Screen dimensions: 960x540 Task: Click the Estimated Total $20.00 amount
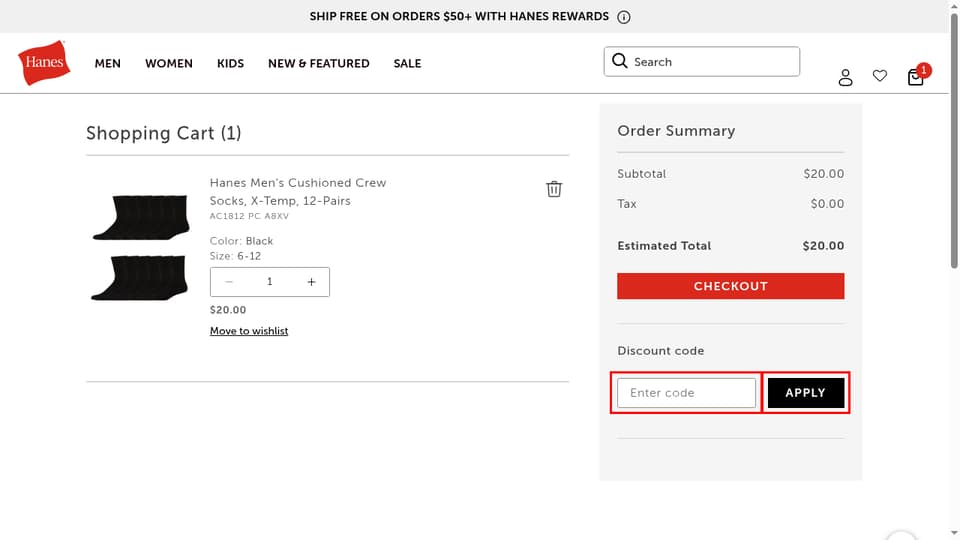click(x=823, y=246)
